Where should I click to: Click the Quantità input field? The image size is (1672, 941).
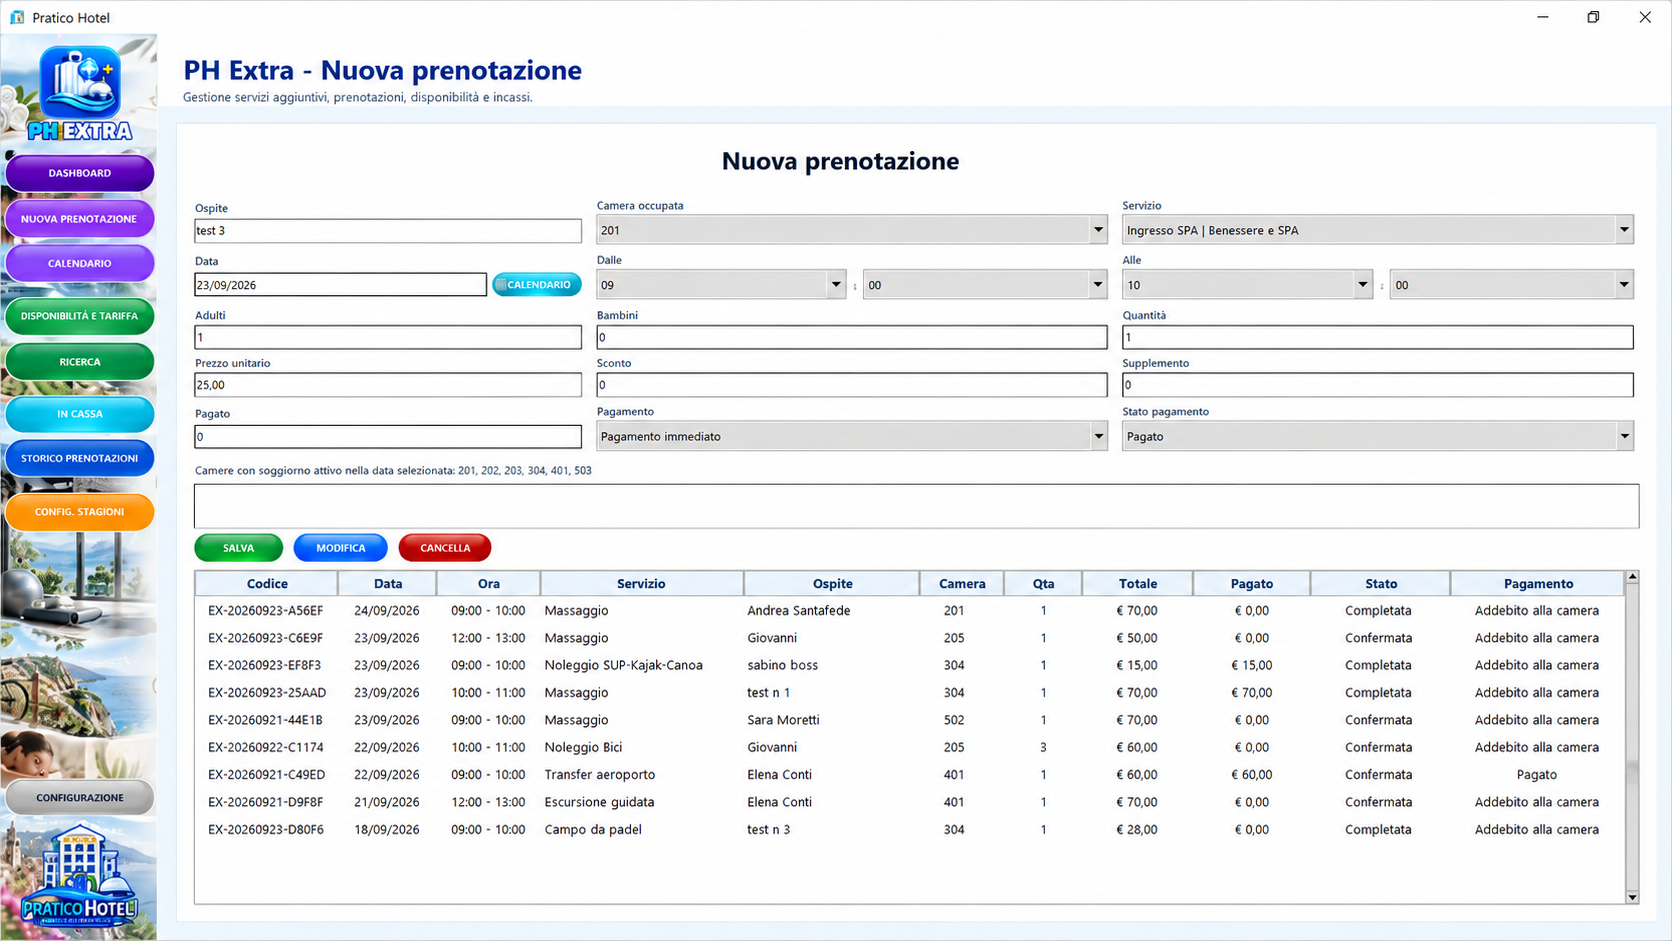click(x=1378, y=337)
